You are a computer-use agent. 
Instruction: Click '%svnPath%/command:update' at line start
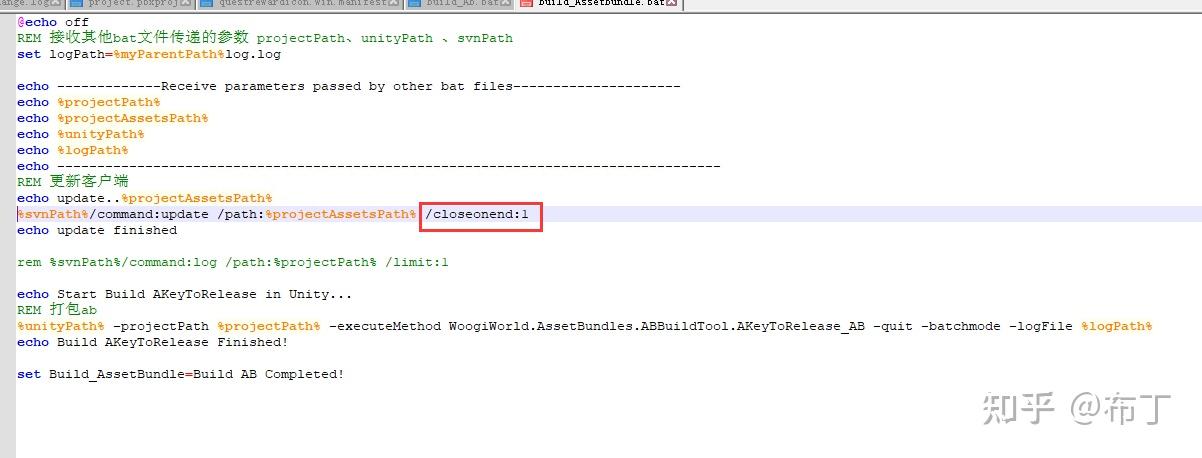tap(113, 214)
